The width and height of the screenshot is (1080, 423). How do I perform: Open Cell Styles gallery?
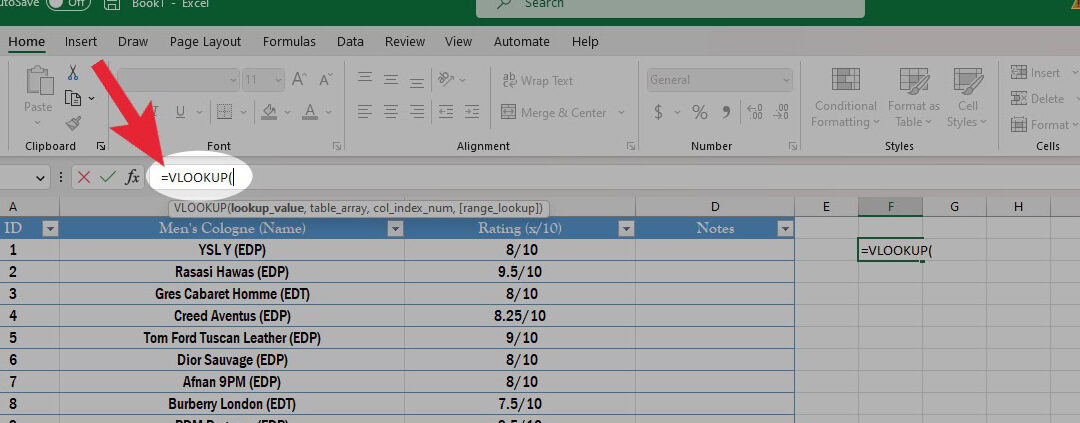point(968,97)
